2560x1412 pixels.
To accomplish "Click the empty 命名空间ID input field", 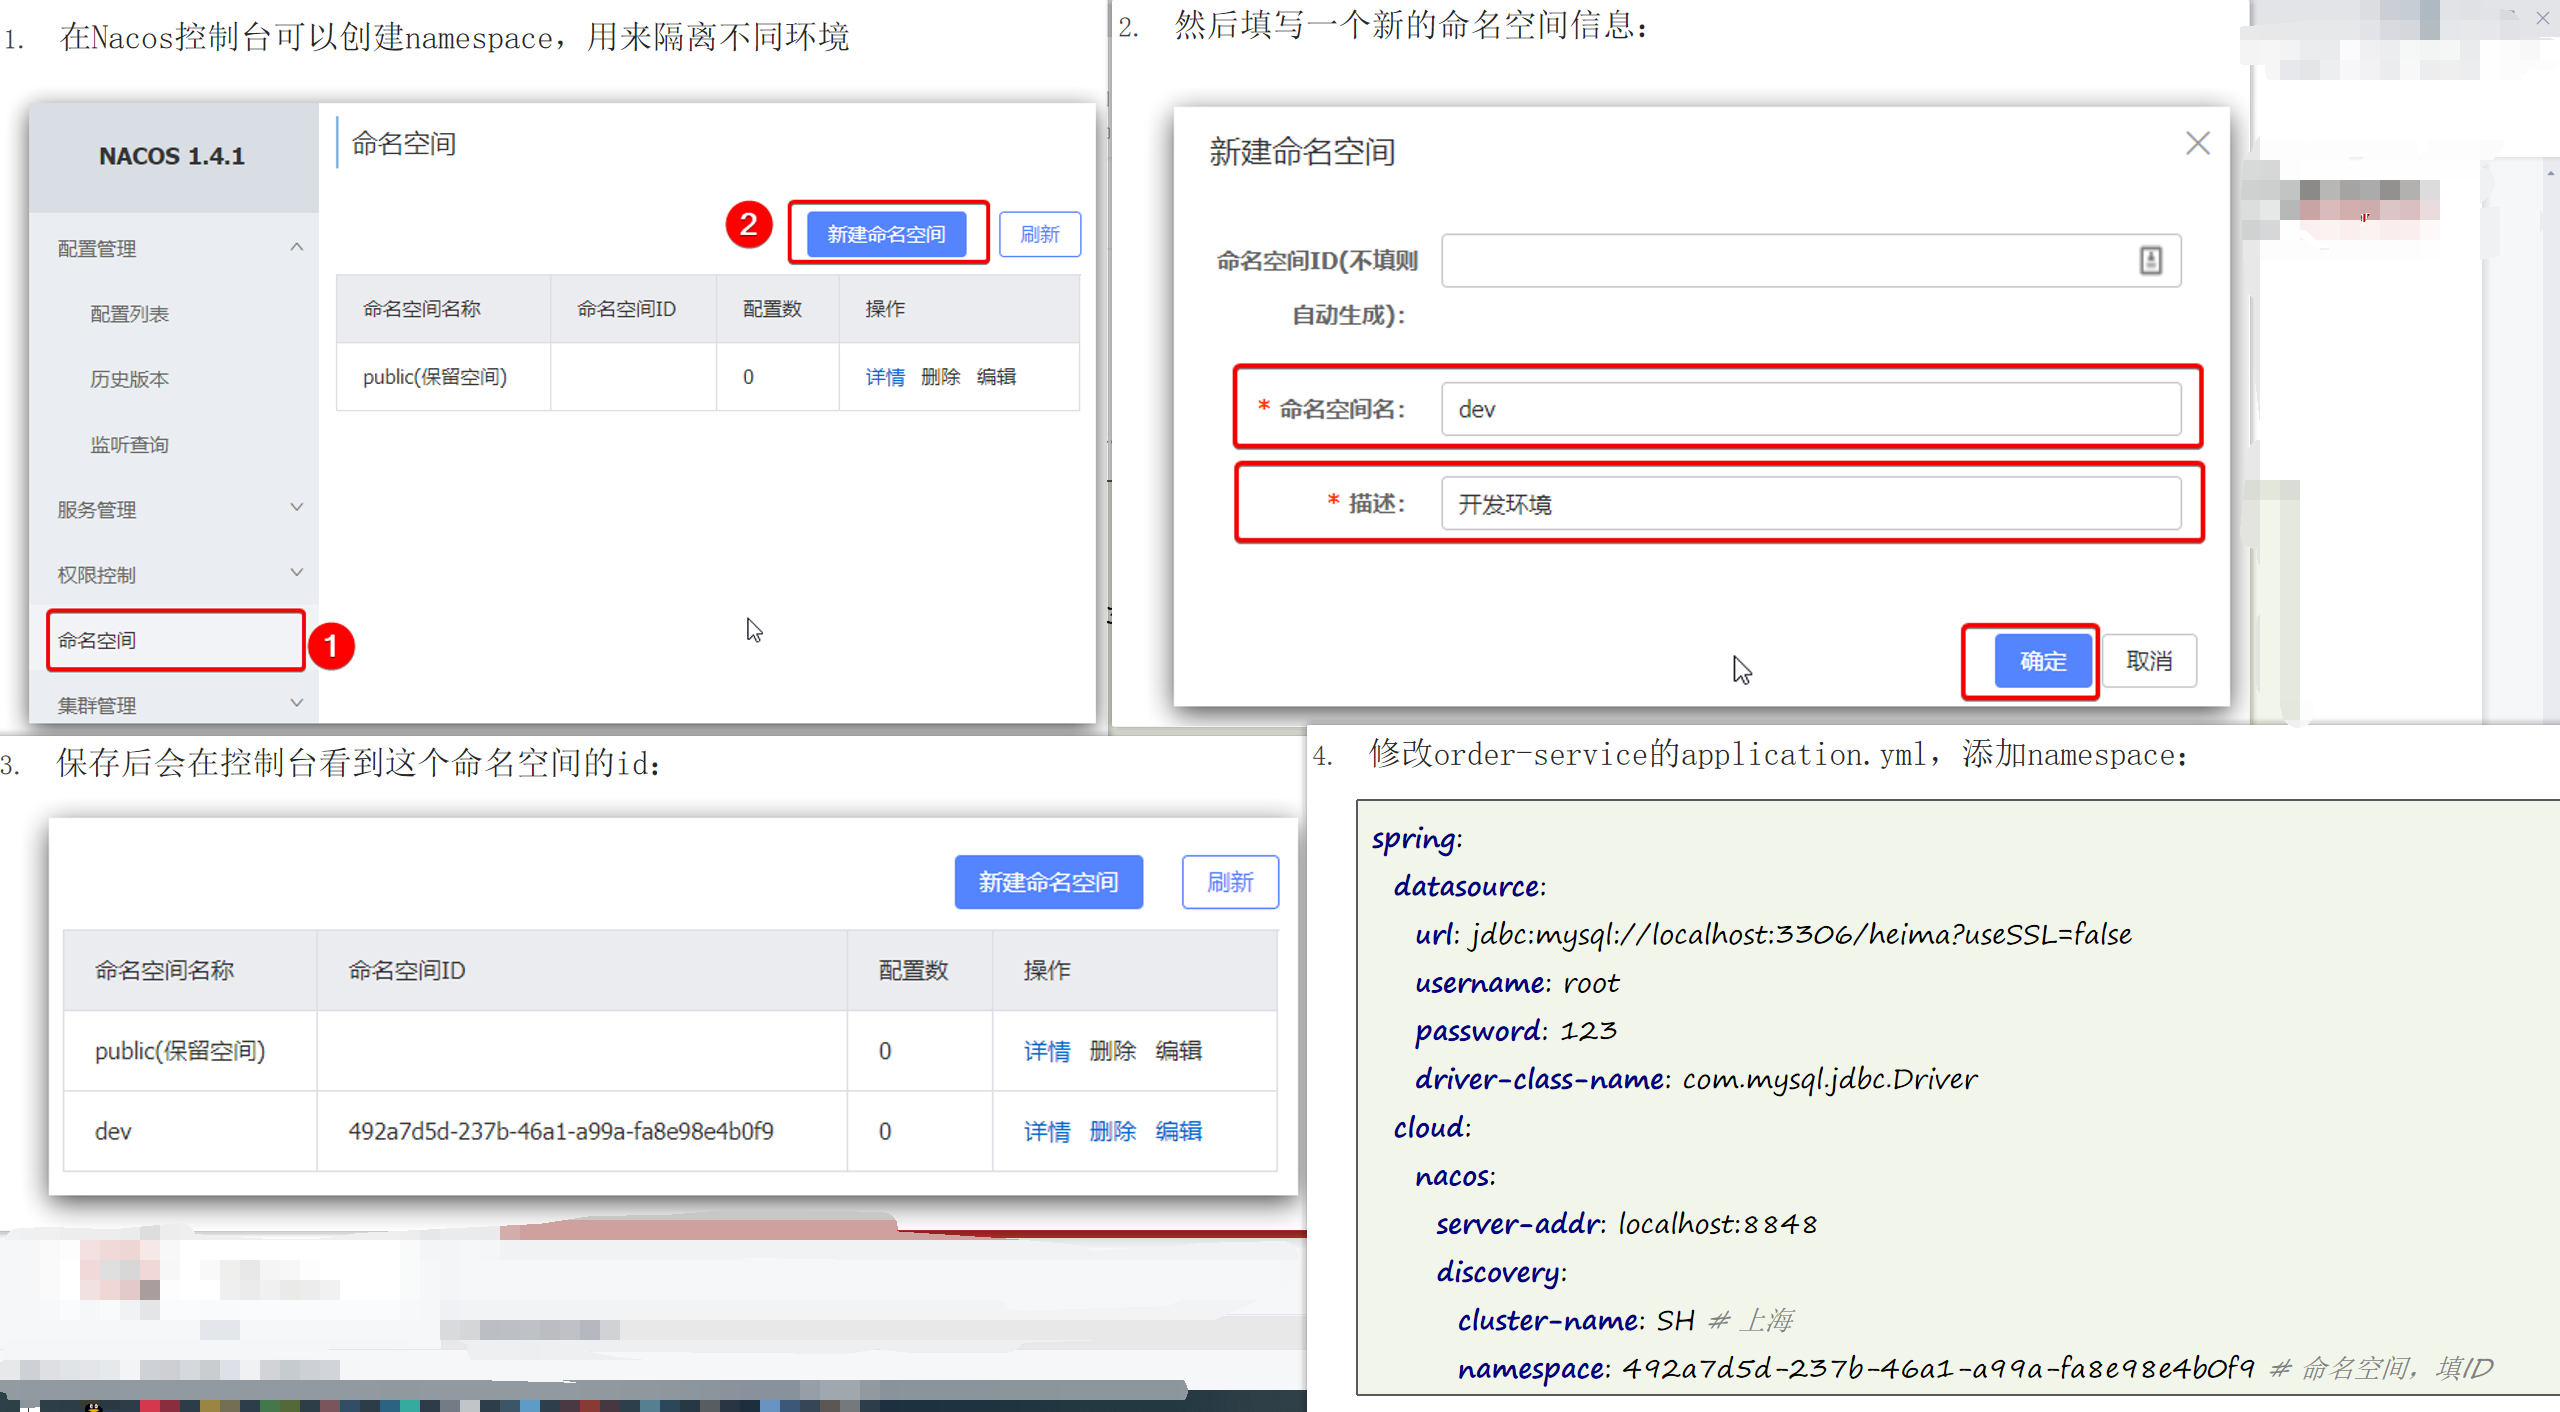I will coord(1780,260).
